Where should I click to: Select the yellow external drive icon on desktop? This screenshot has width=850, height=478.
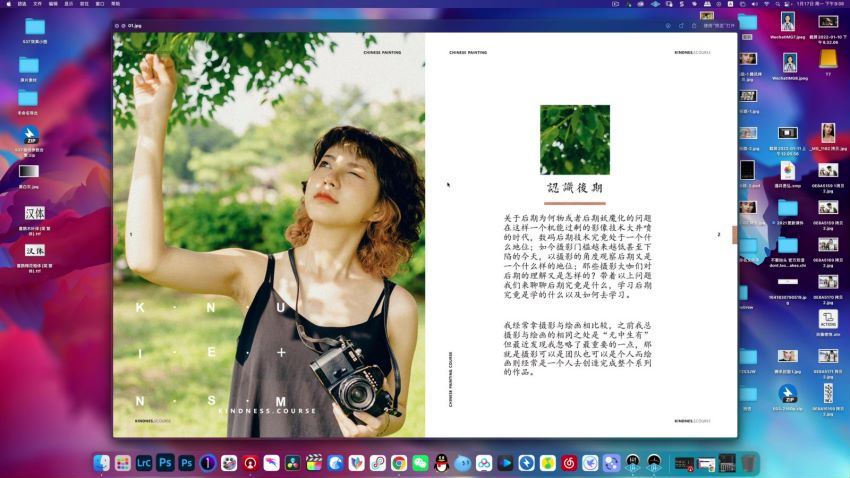828,59
